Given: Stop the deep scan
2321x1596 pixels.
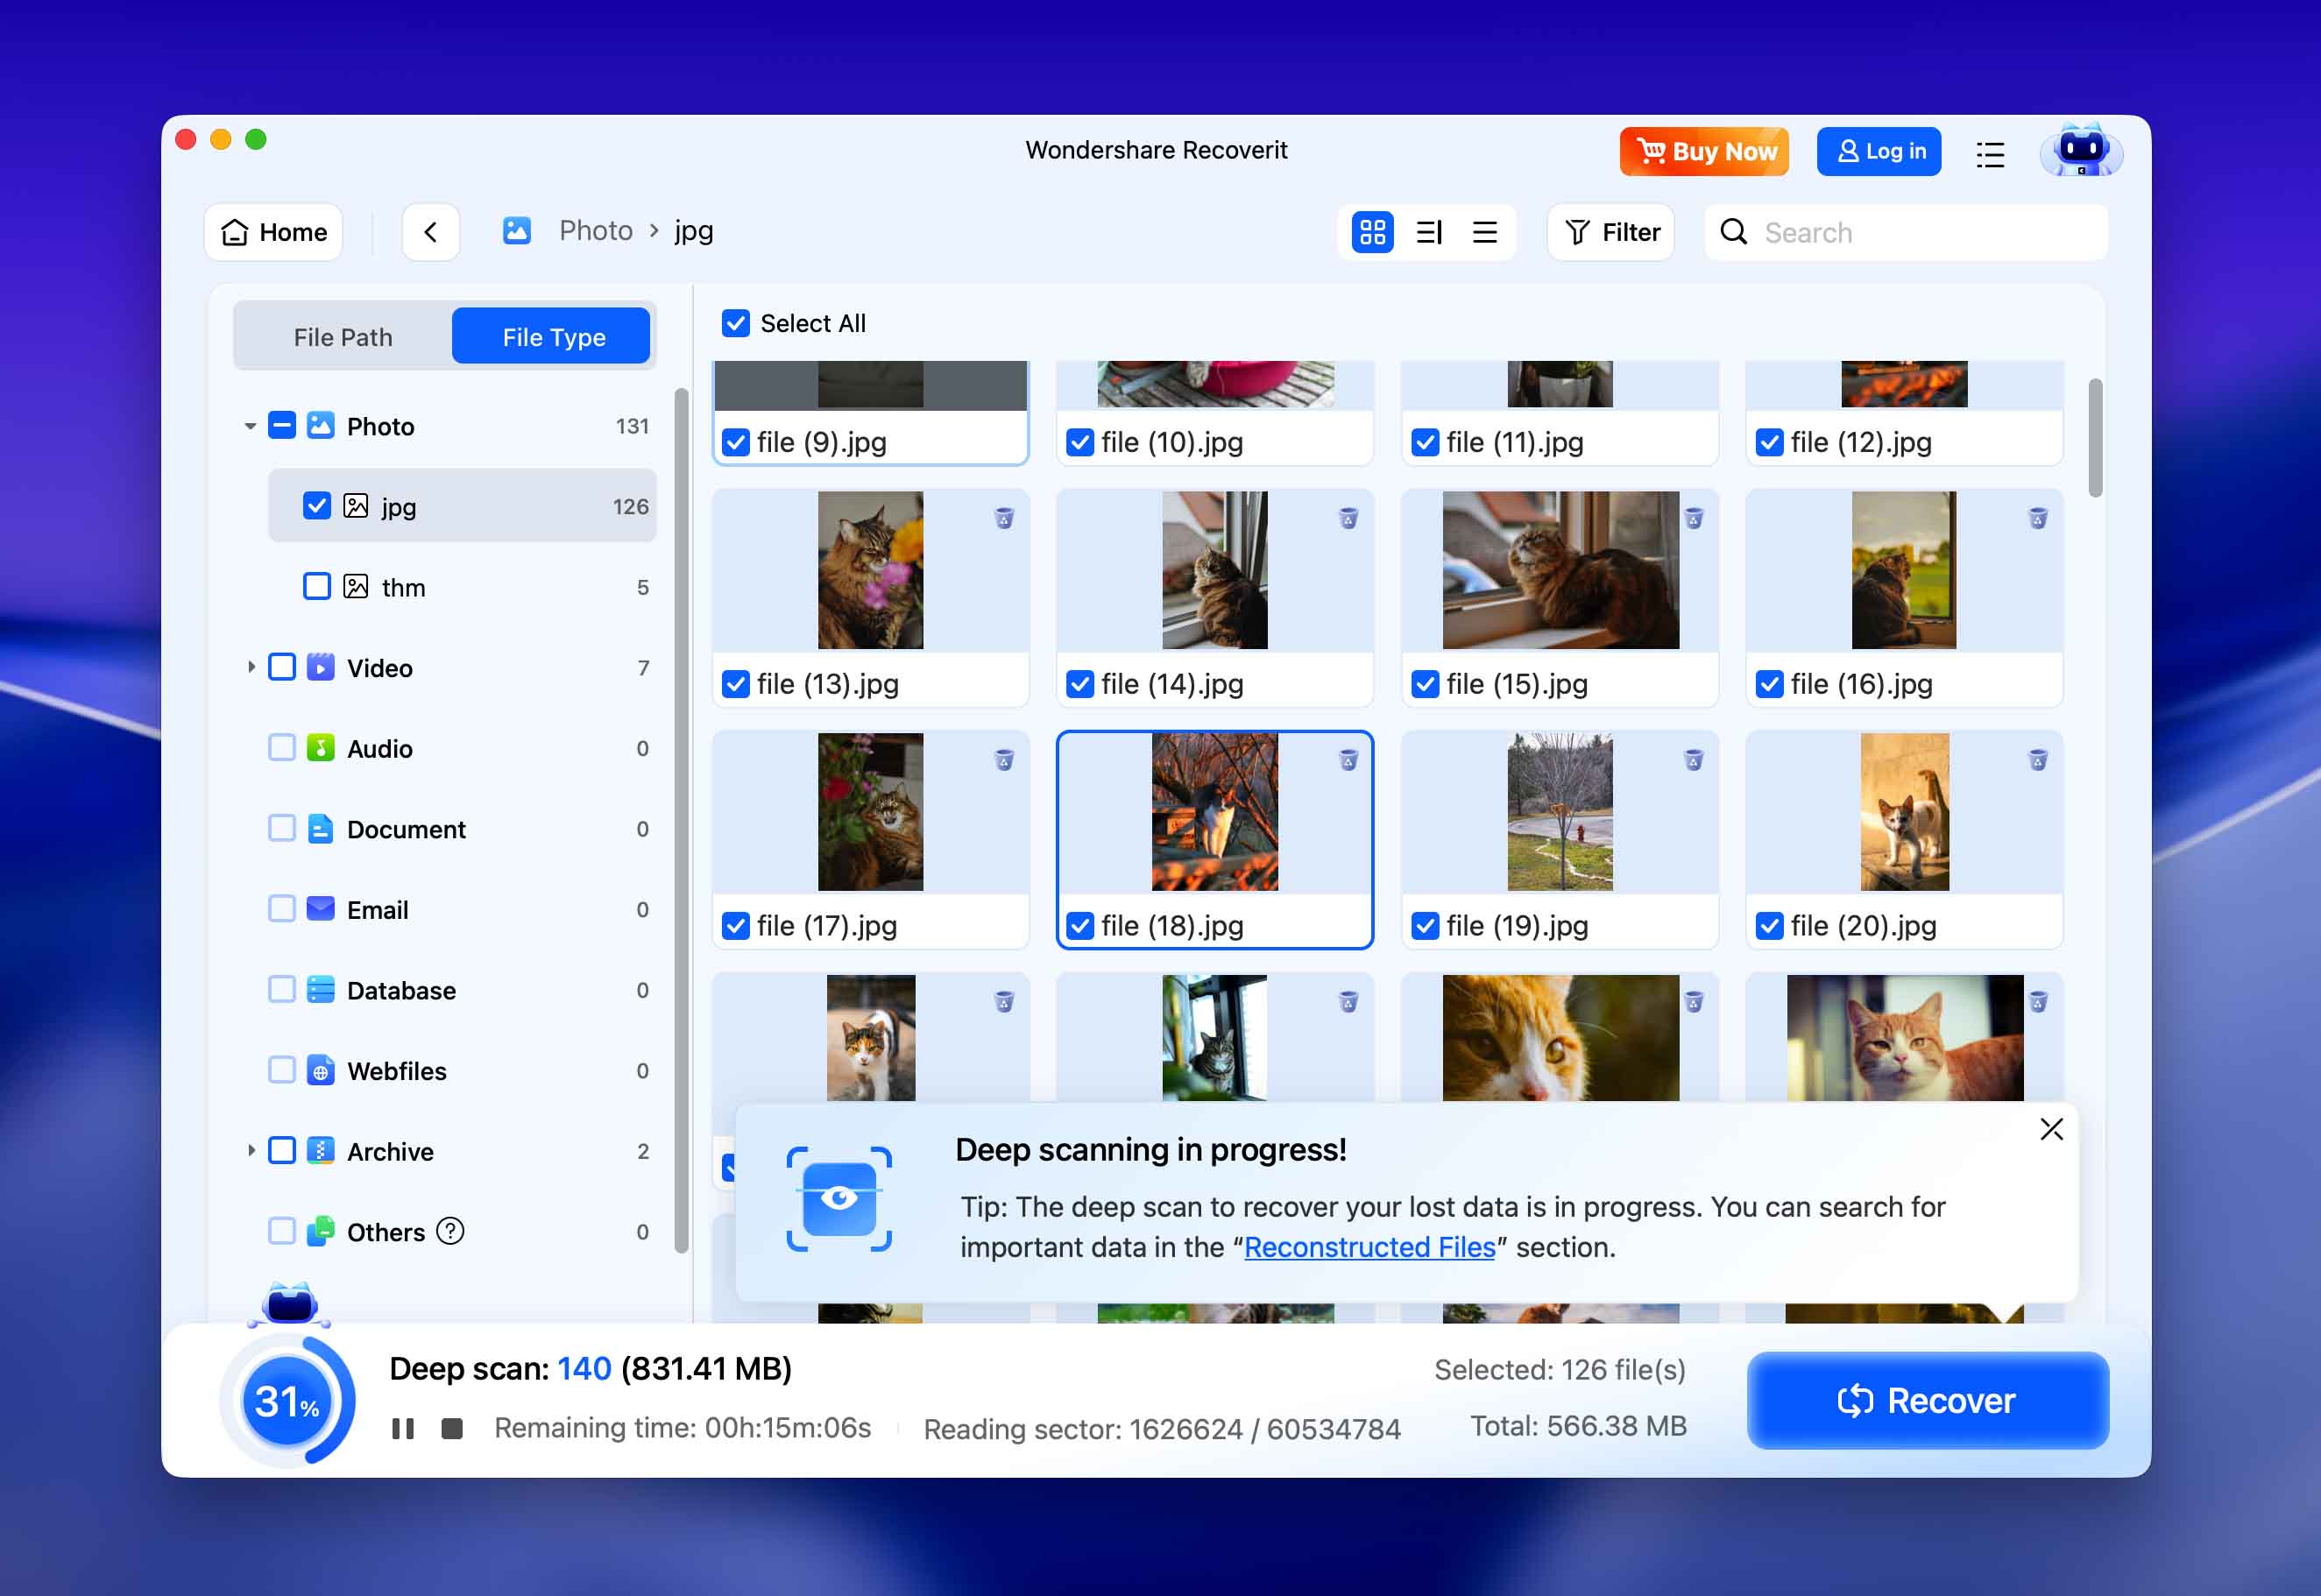Looking at the screenshot, I should point(451,1428).
